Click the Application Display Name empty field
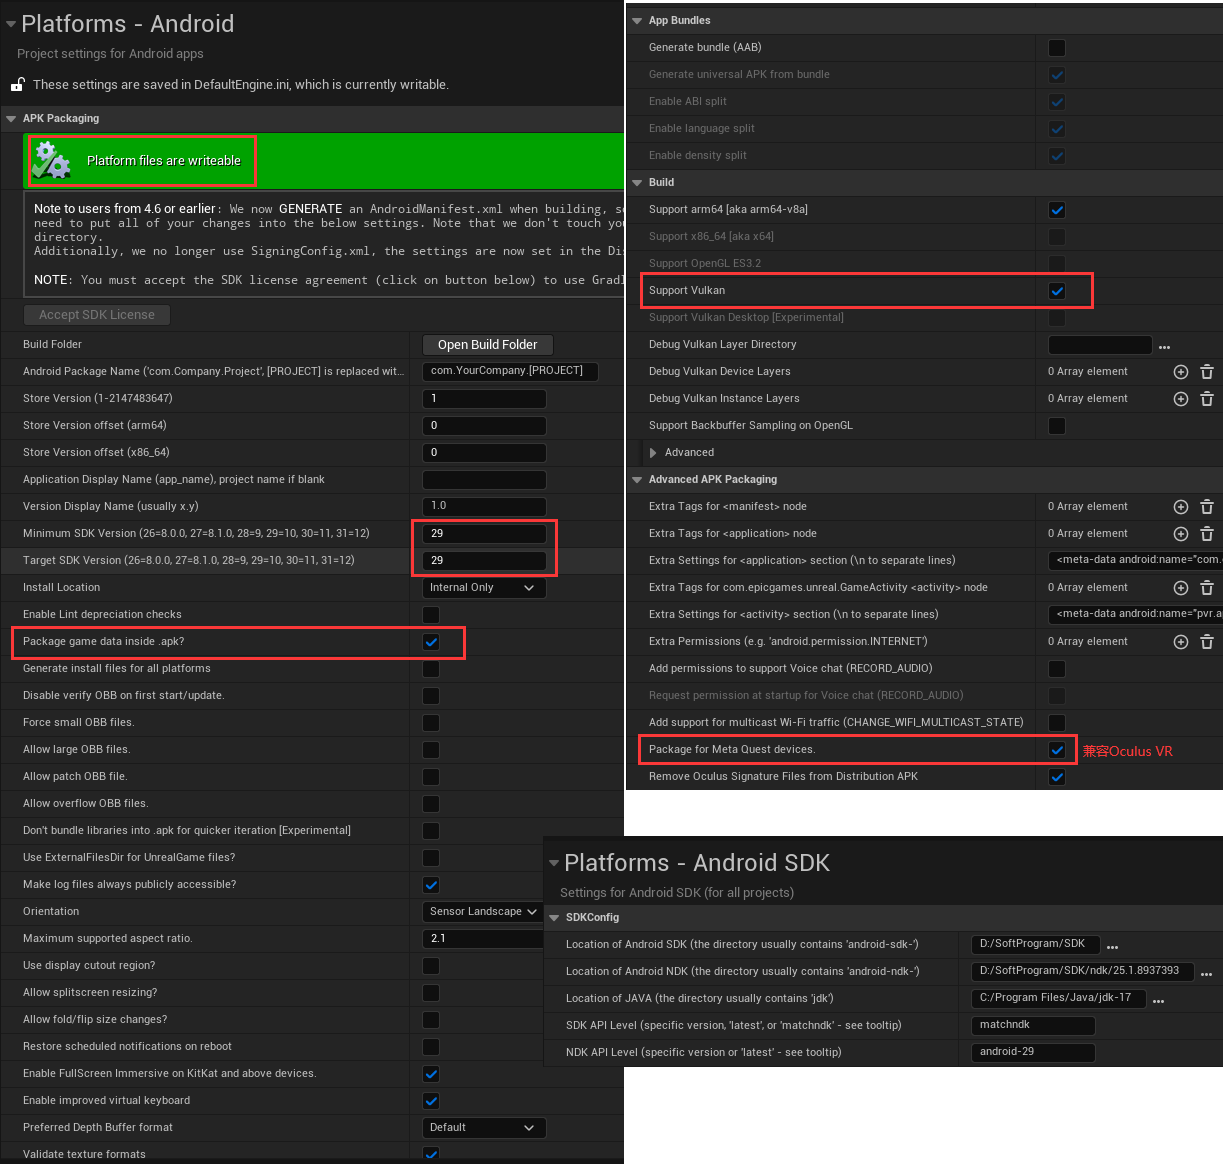 tap(484, 480)
